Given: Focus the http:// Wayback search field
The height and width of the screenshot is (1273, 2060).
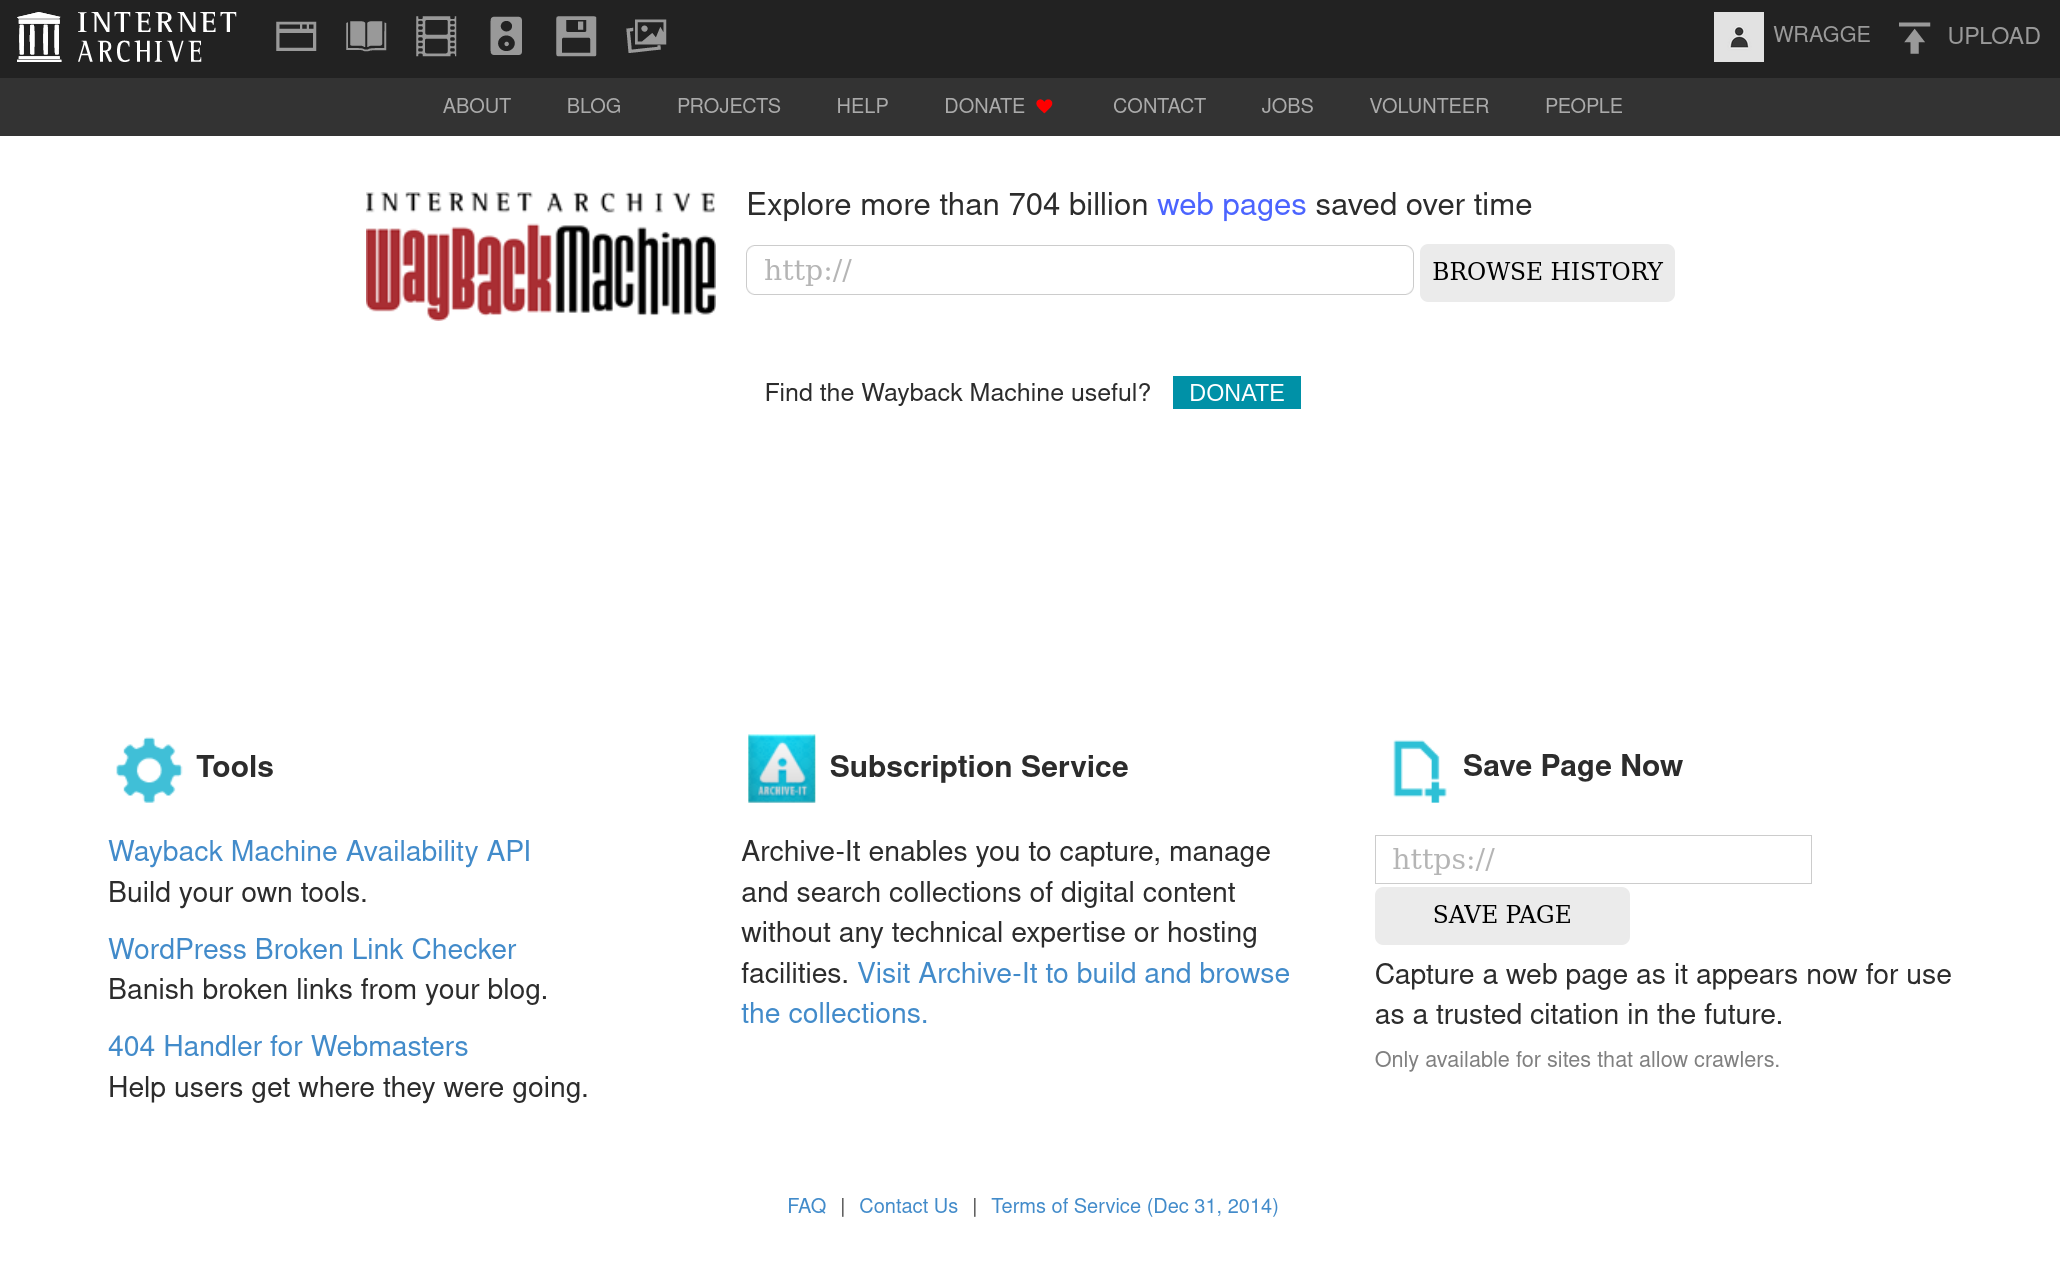Looking at the screenshot, I should coord(1079,270).
